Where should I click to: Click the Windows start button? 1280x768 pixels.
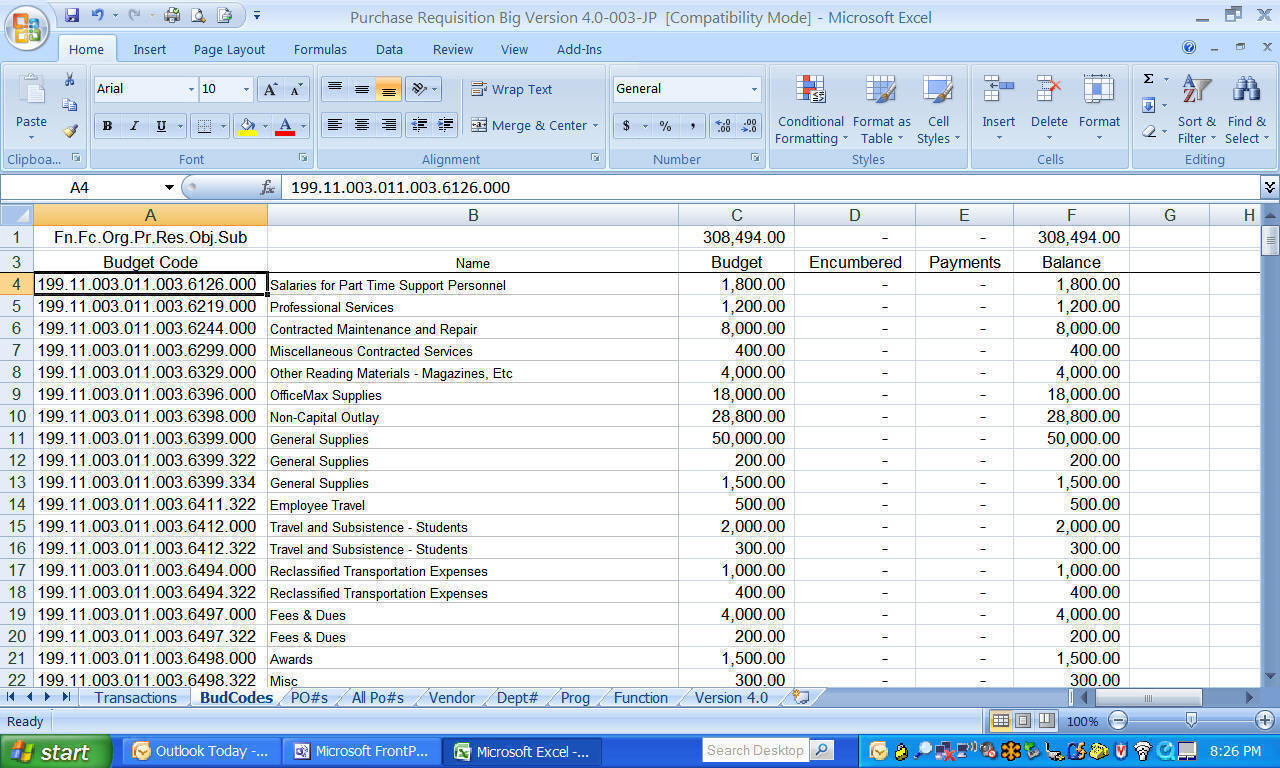(x=57, y=752)
